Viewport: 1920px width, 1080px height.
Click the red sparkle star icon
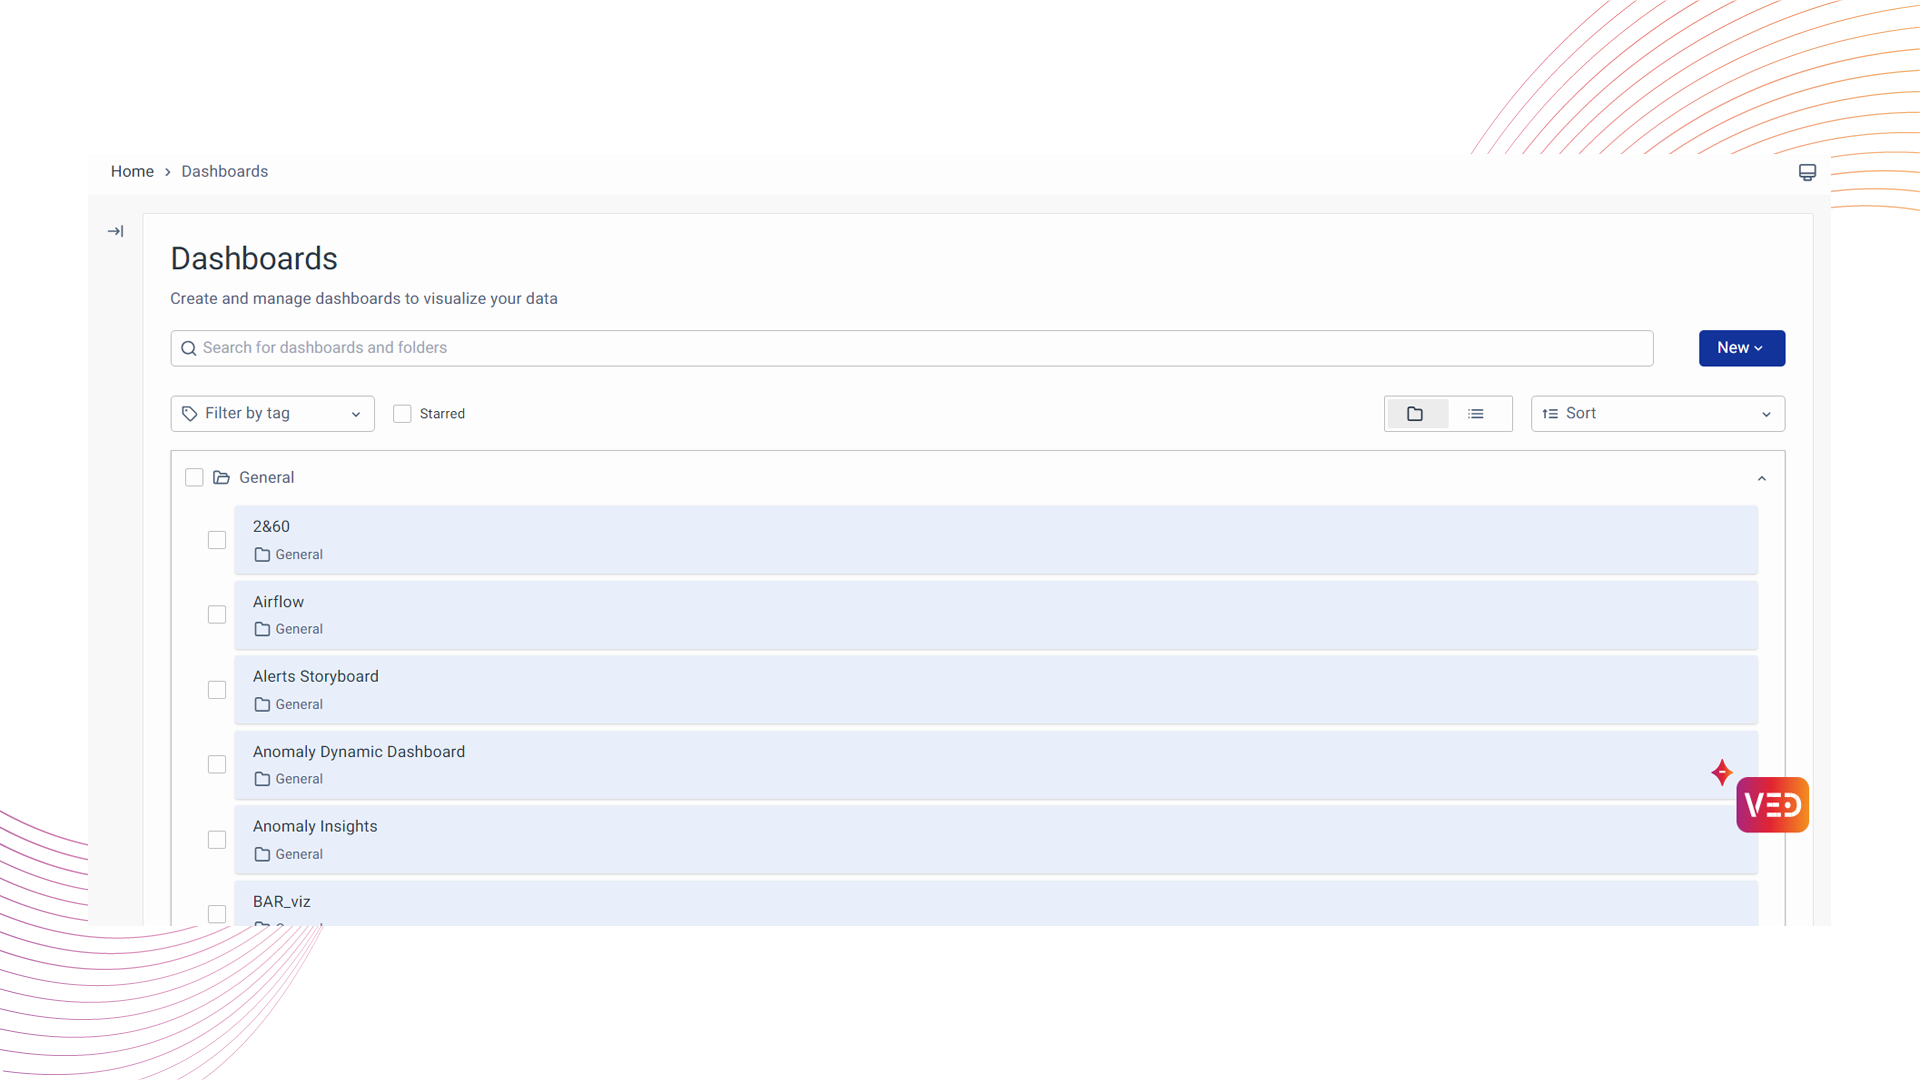pos(1721,772)
